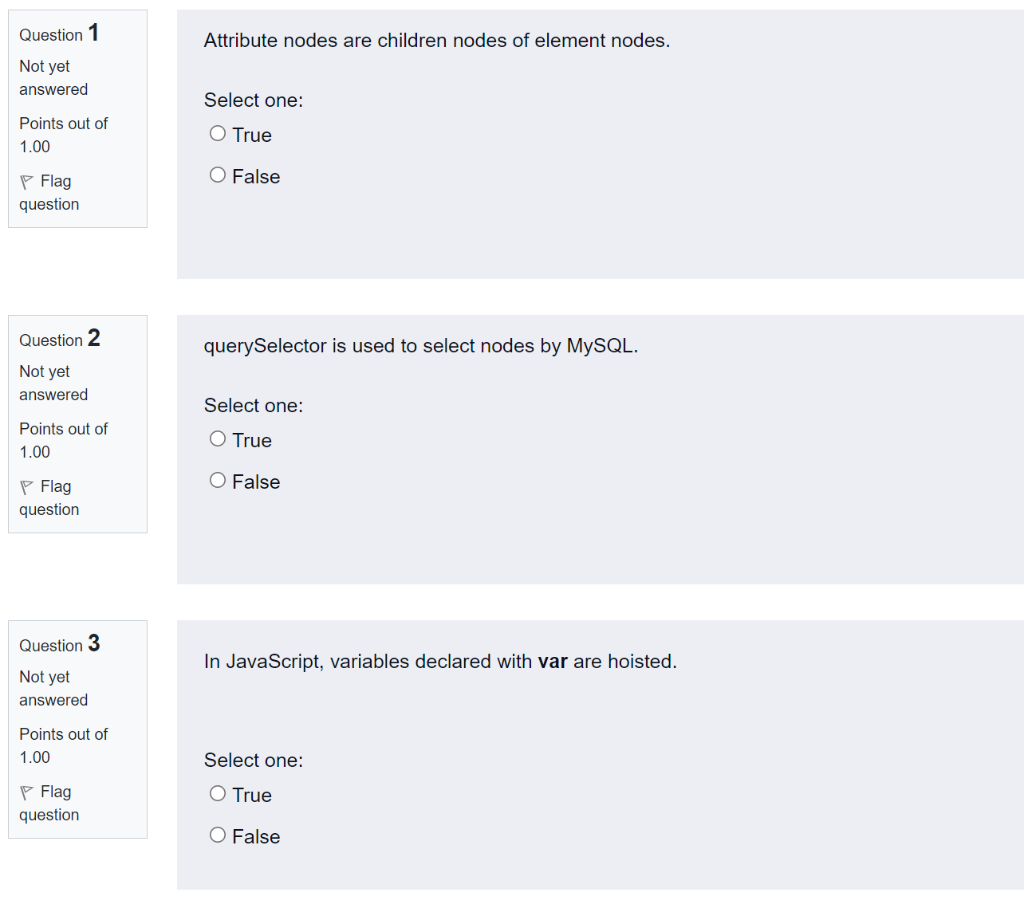Click the bolded 'var' in Question 3
1024x916 pixels.
tap(552, 661)
